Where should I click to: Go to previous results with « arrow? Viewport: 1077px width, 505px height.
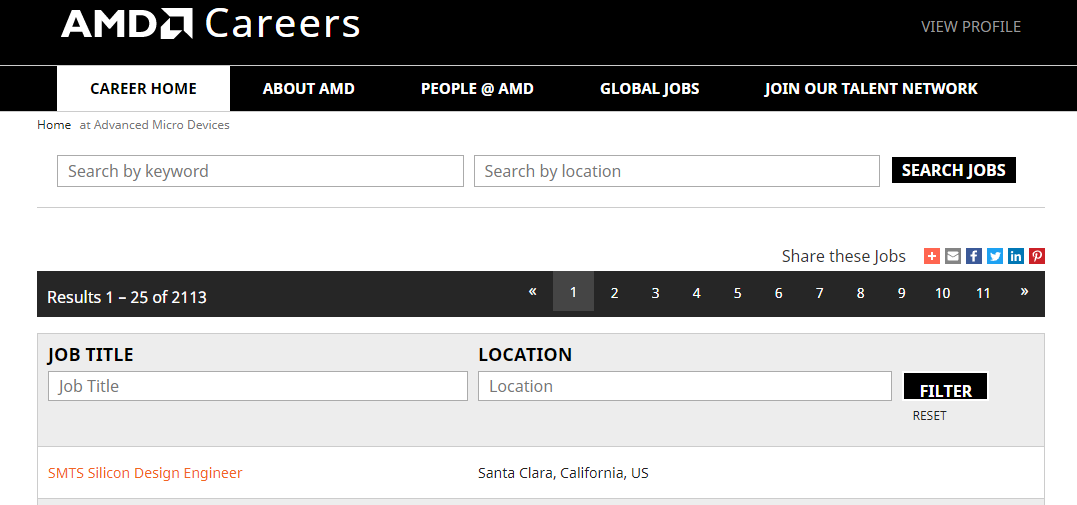532,291
